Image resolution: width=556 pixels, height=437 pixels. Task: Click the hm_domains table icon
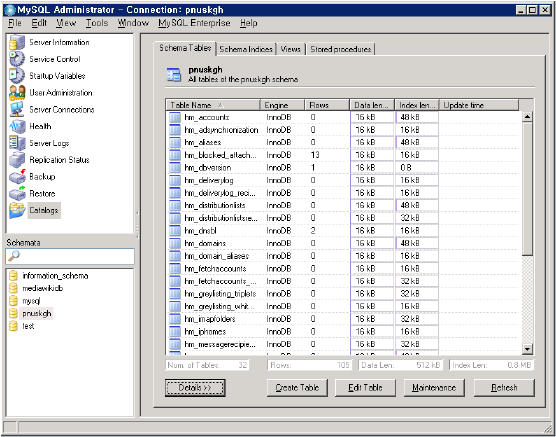[x=175, y=243]
